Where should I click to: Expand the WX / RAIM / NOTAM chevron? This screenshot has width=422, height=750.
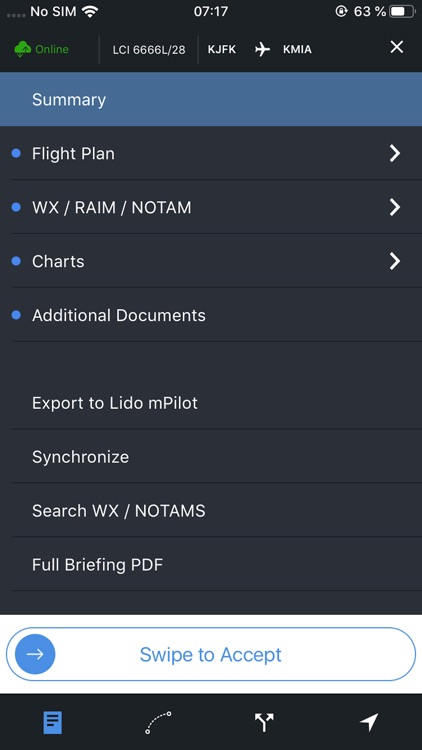394,207
